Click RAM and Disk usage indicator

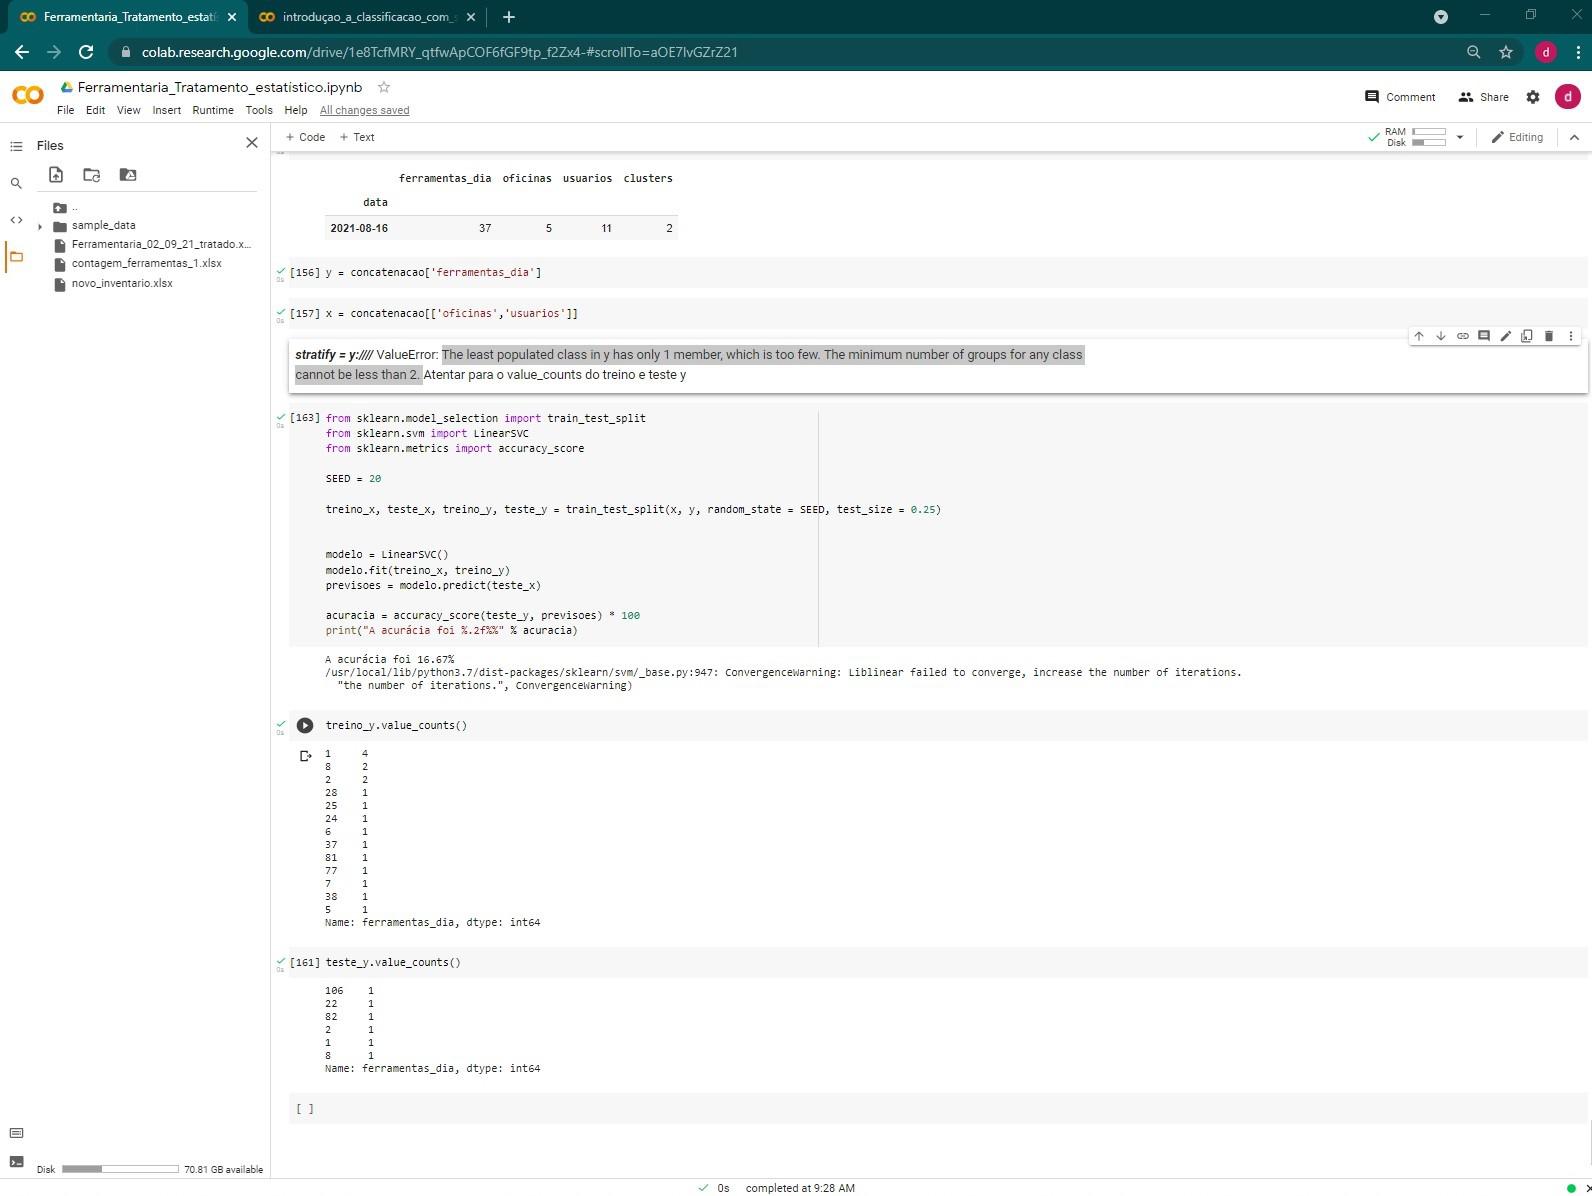(1415, 137)
